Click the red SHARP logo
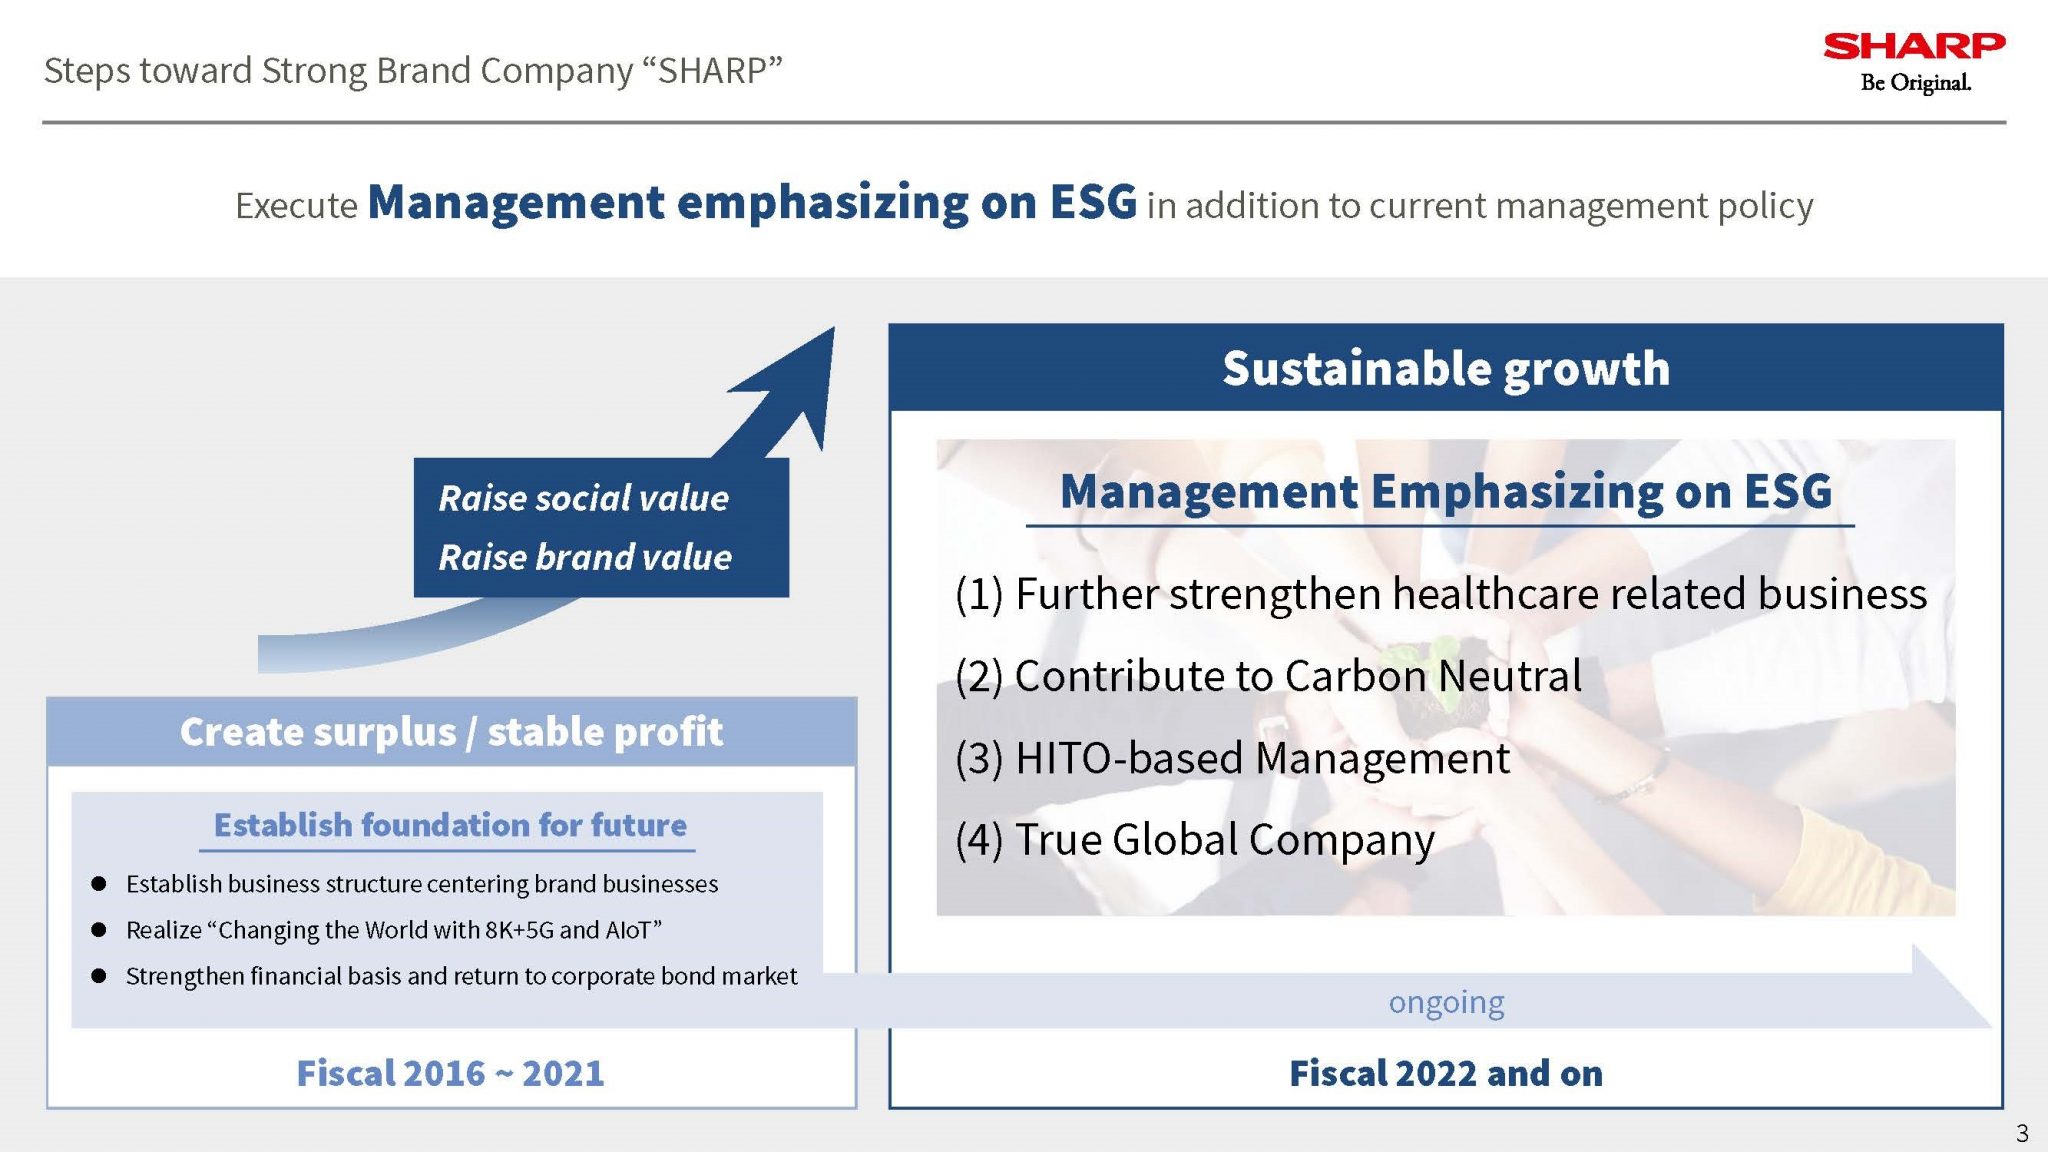Screen dimensions: 2048x1152 tap(1914, 47)
